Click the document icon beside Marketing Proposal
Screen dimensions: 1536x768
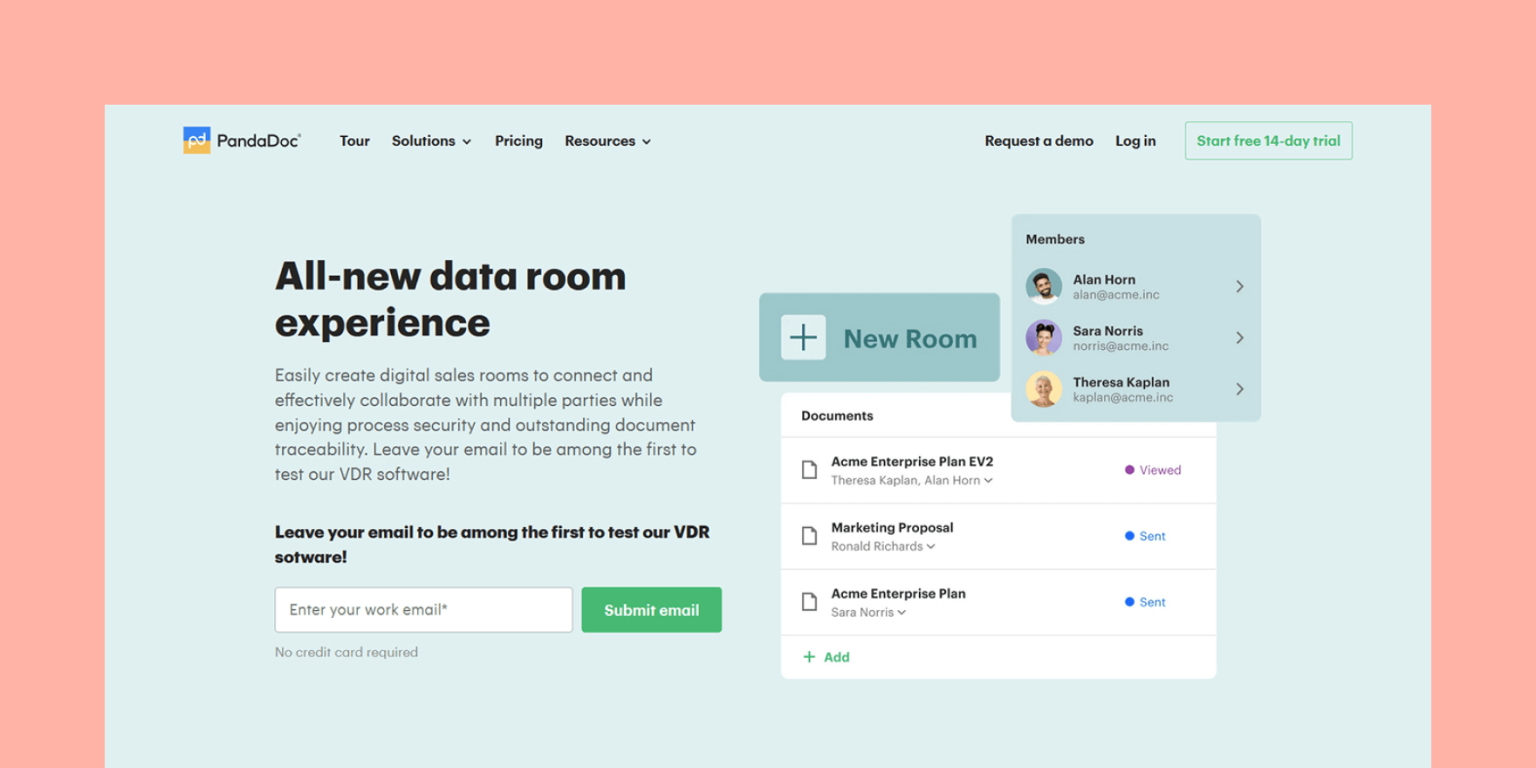pyautogui.click(x=809, y=536)
